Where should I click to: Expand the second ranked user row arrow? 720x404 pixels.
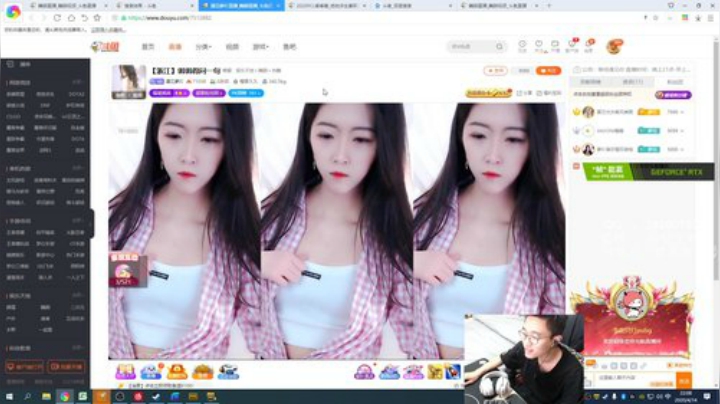pyautogui.click(x=682, y=131)
